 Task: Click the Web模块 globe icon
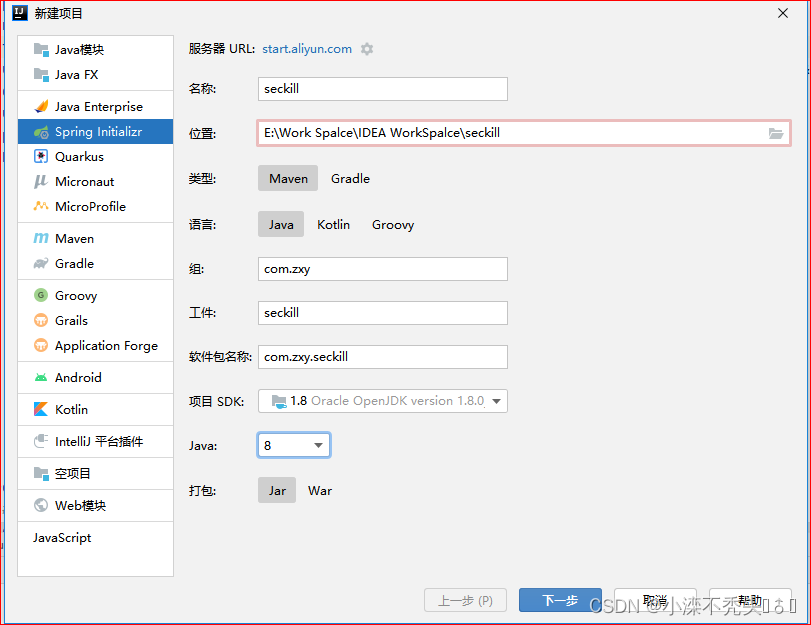(x=41, y=505)
